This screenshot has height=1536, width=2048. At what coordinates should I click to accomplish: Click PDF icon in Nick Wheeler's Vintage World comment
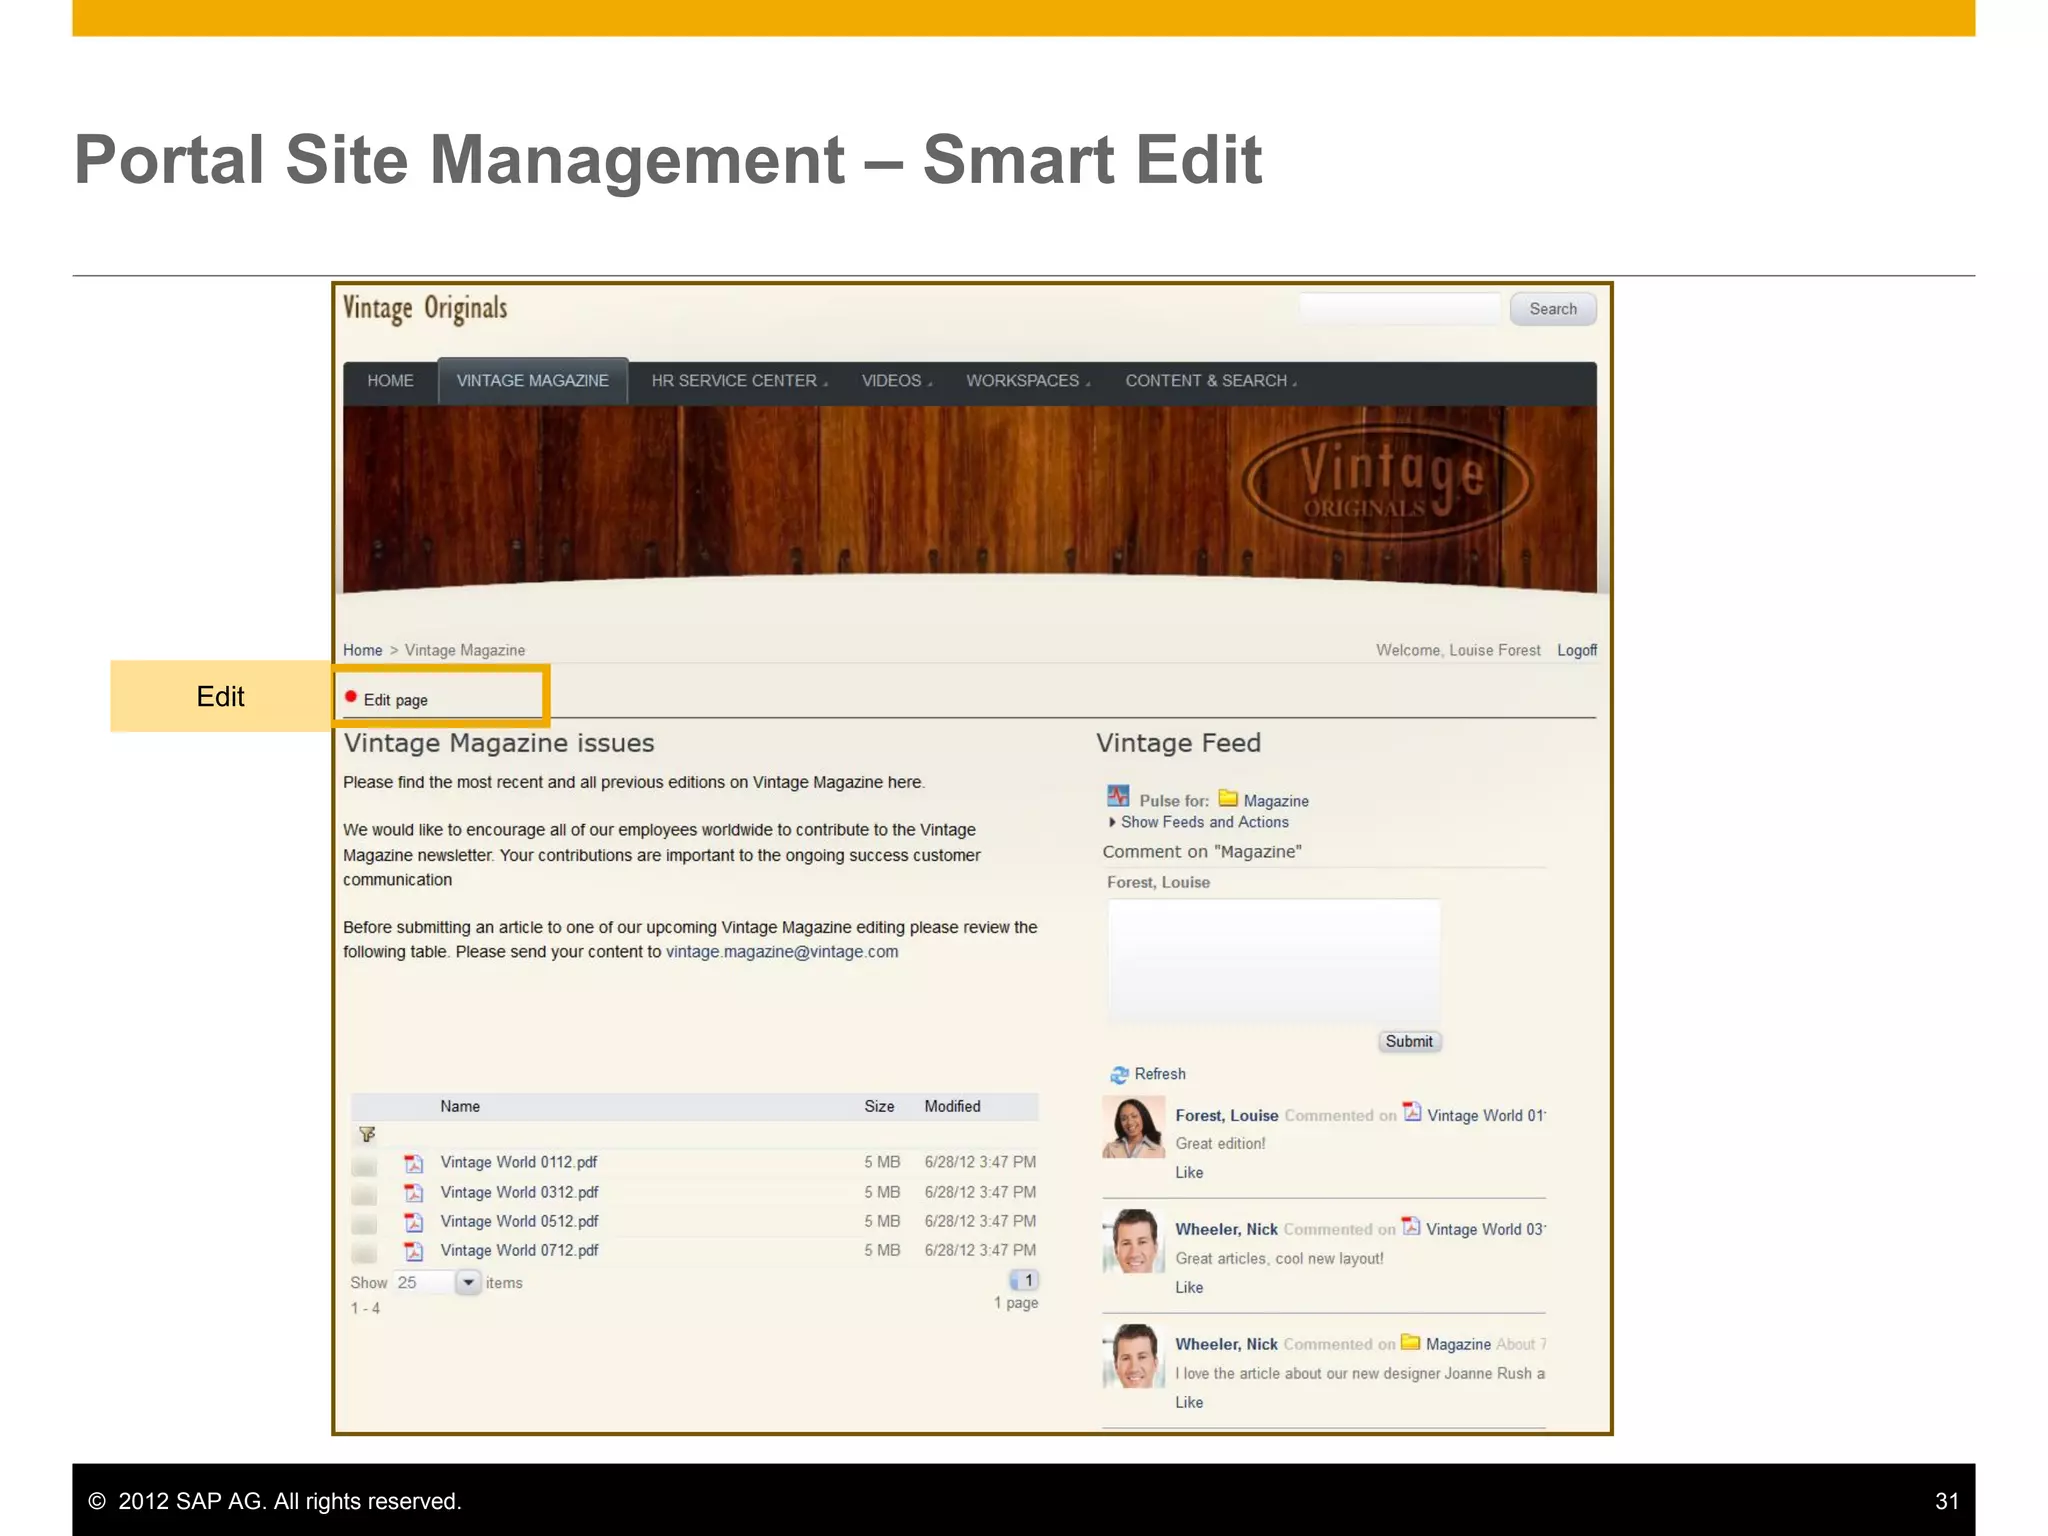(1411, 1226)
